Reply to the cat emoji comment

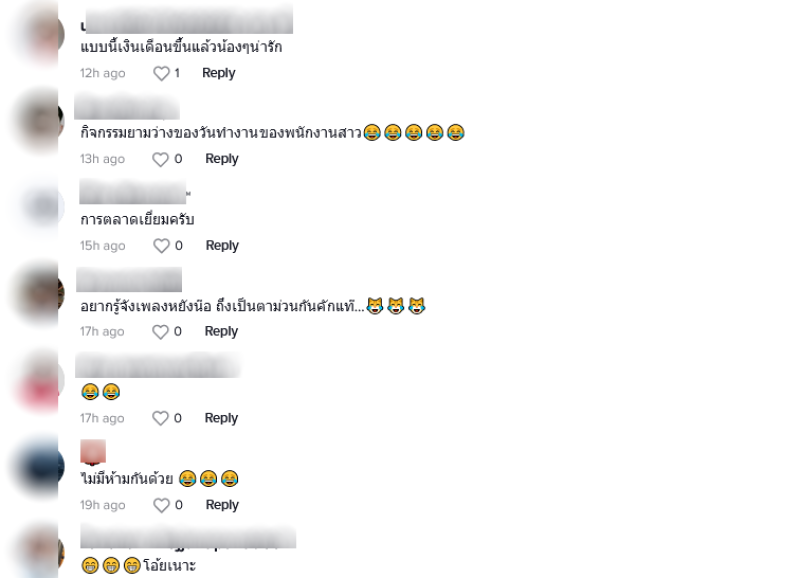pyautogui.click(x=221, y=331)
